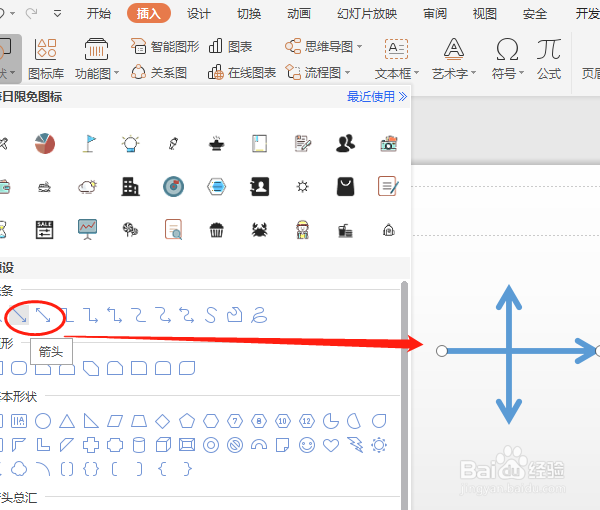Click the 最近使用 link
This screenshot has width=600, height=510.
tap(377, 96)
